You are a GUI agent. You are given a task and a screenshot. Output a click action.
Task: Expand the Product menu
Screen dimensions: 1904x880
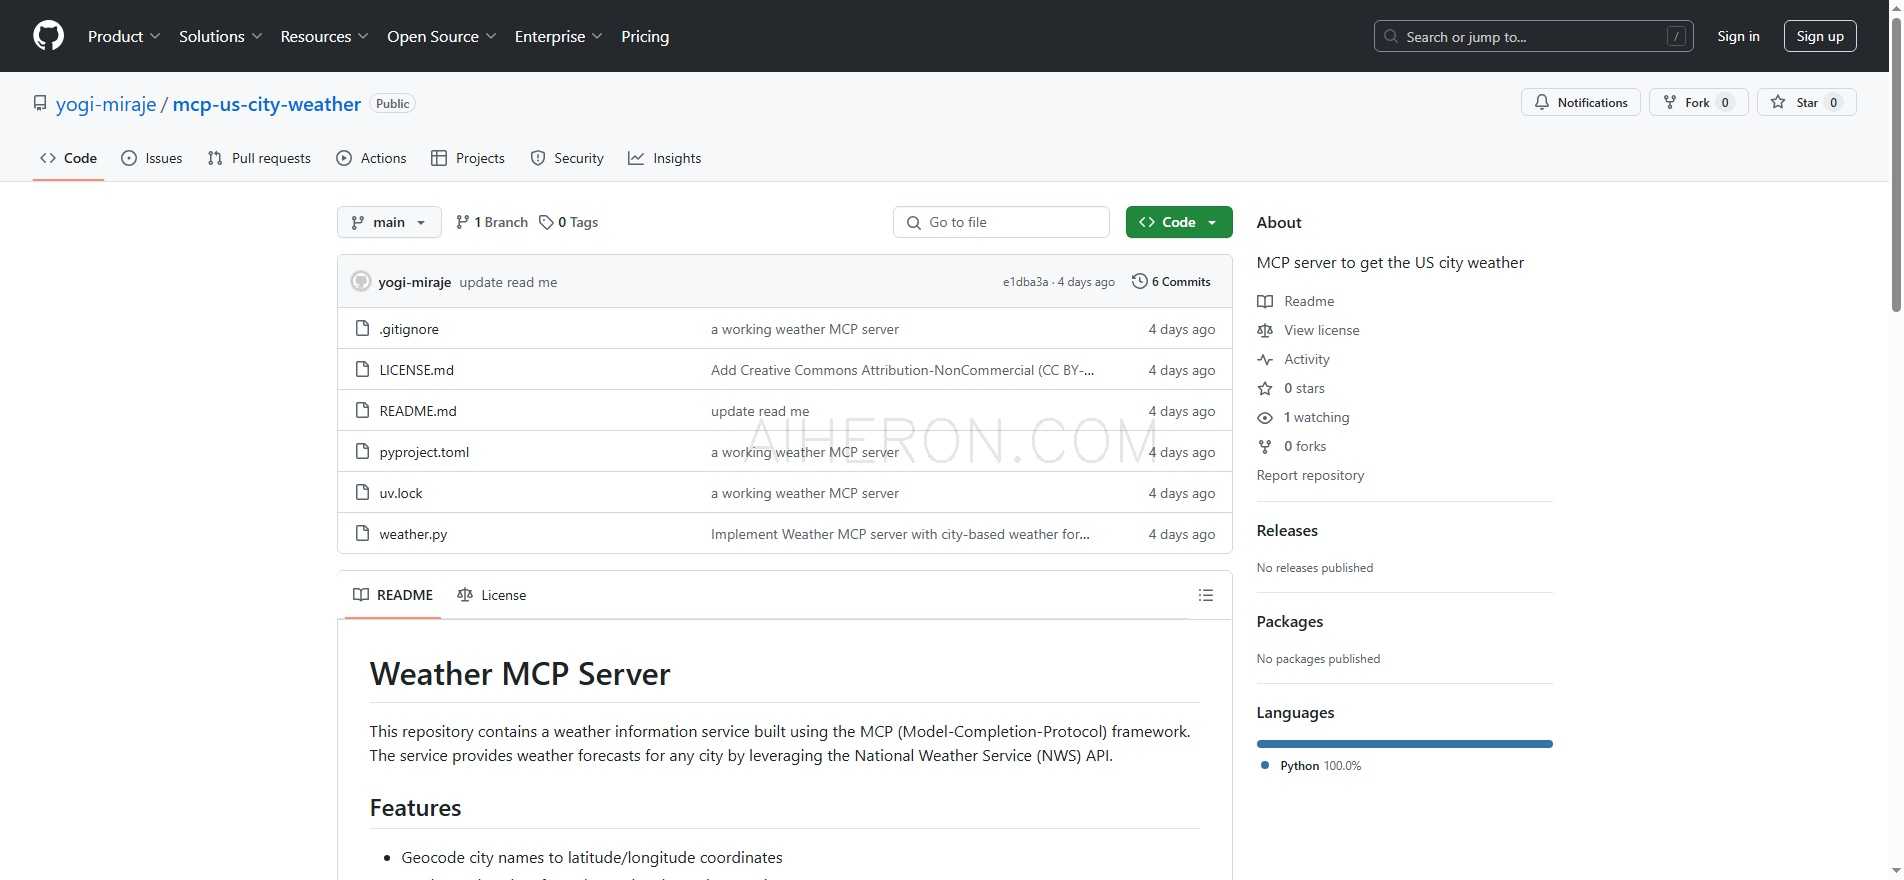click(124, 36)
